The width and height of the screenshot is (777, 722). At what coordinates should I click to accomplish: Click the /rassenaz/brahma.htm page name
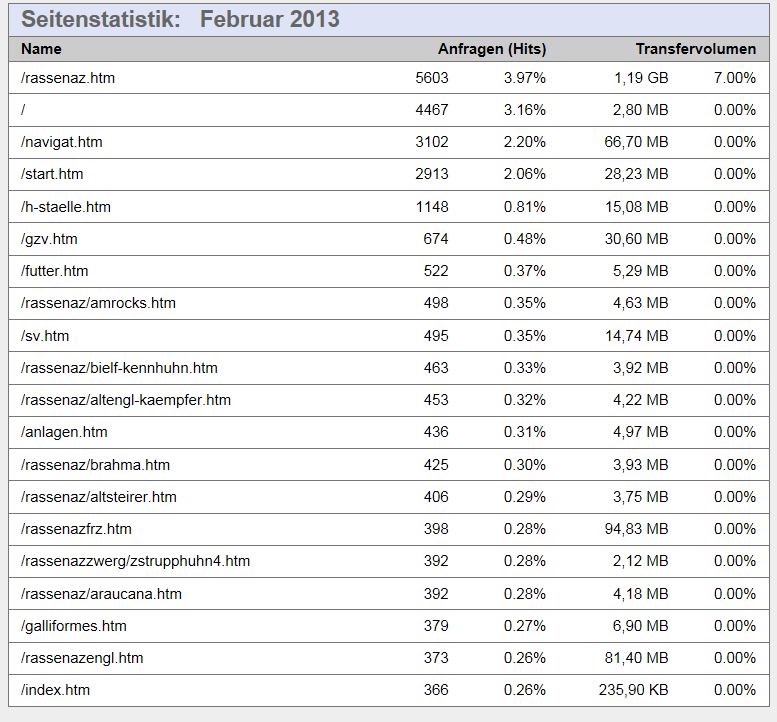95,465
